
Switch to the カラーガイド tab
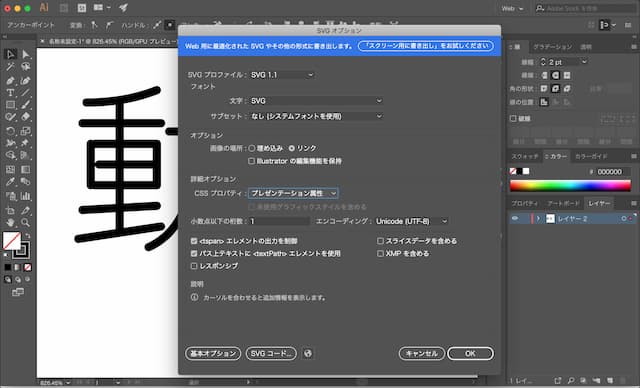pyautogui.click(x=591, y=156)
